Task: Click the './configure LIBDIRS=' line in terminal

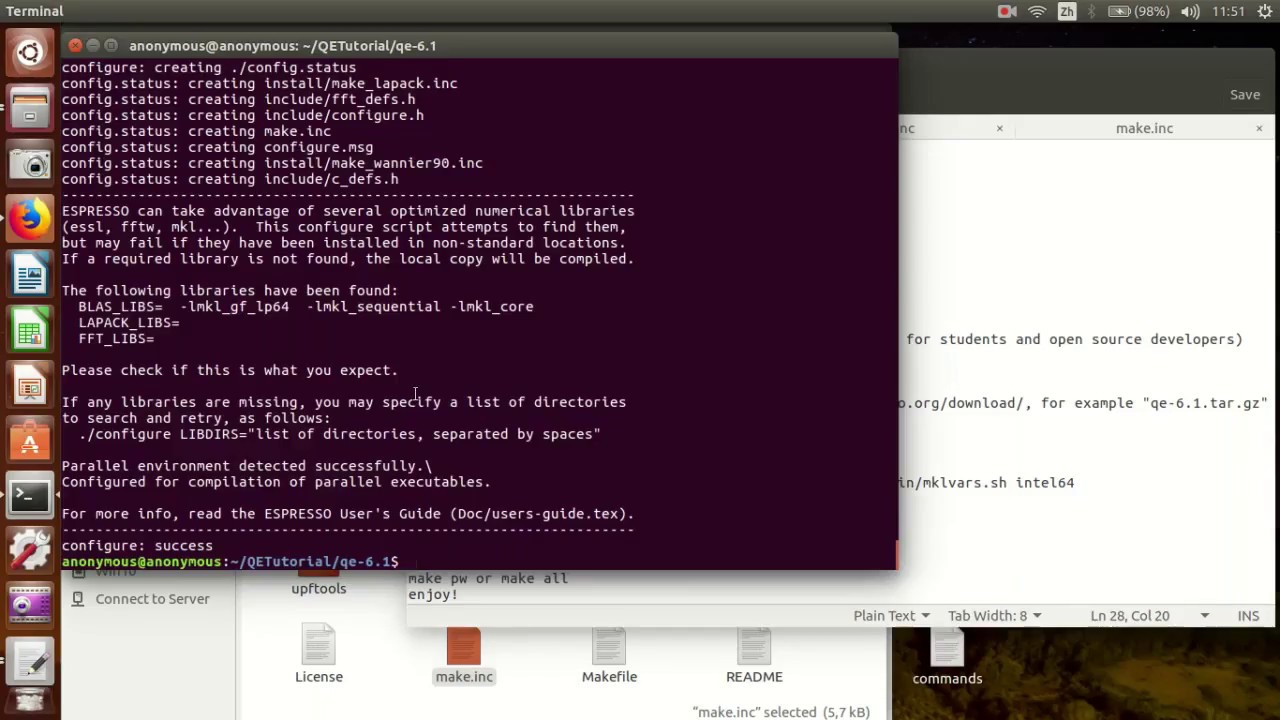Action: coord(339,434)
